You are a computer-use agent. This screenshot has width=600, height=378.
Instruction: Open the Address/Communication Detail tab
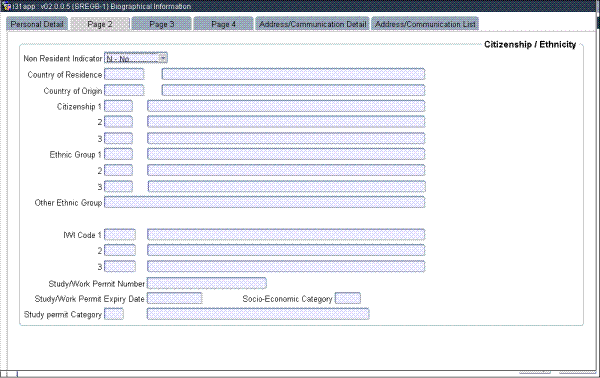(312, 24)
